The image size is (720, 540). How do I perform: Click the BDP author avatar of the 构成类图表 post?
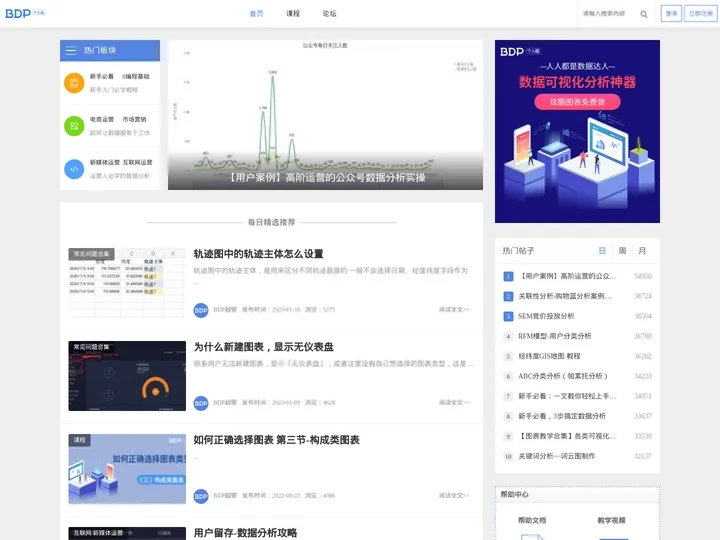pyautogui.click(x=201, y=496)
